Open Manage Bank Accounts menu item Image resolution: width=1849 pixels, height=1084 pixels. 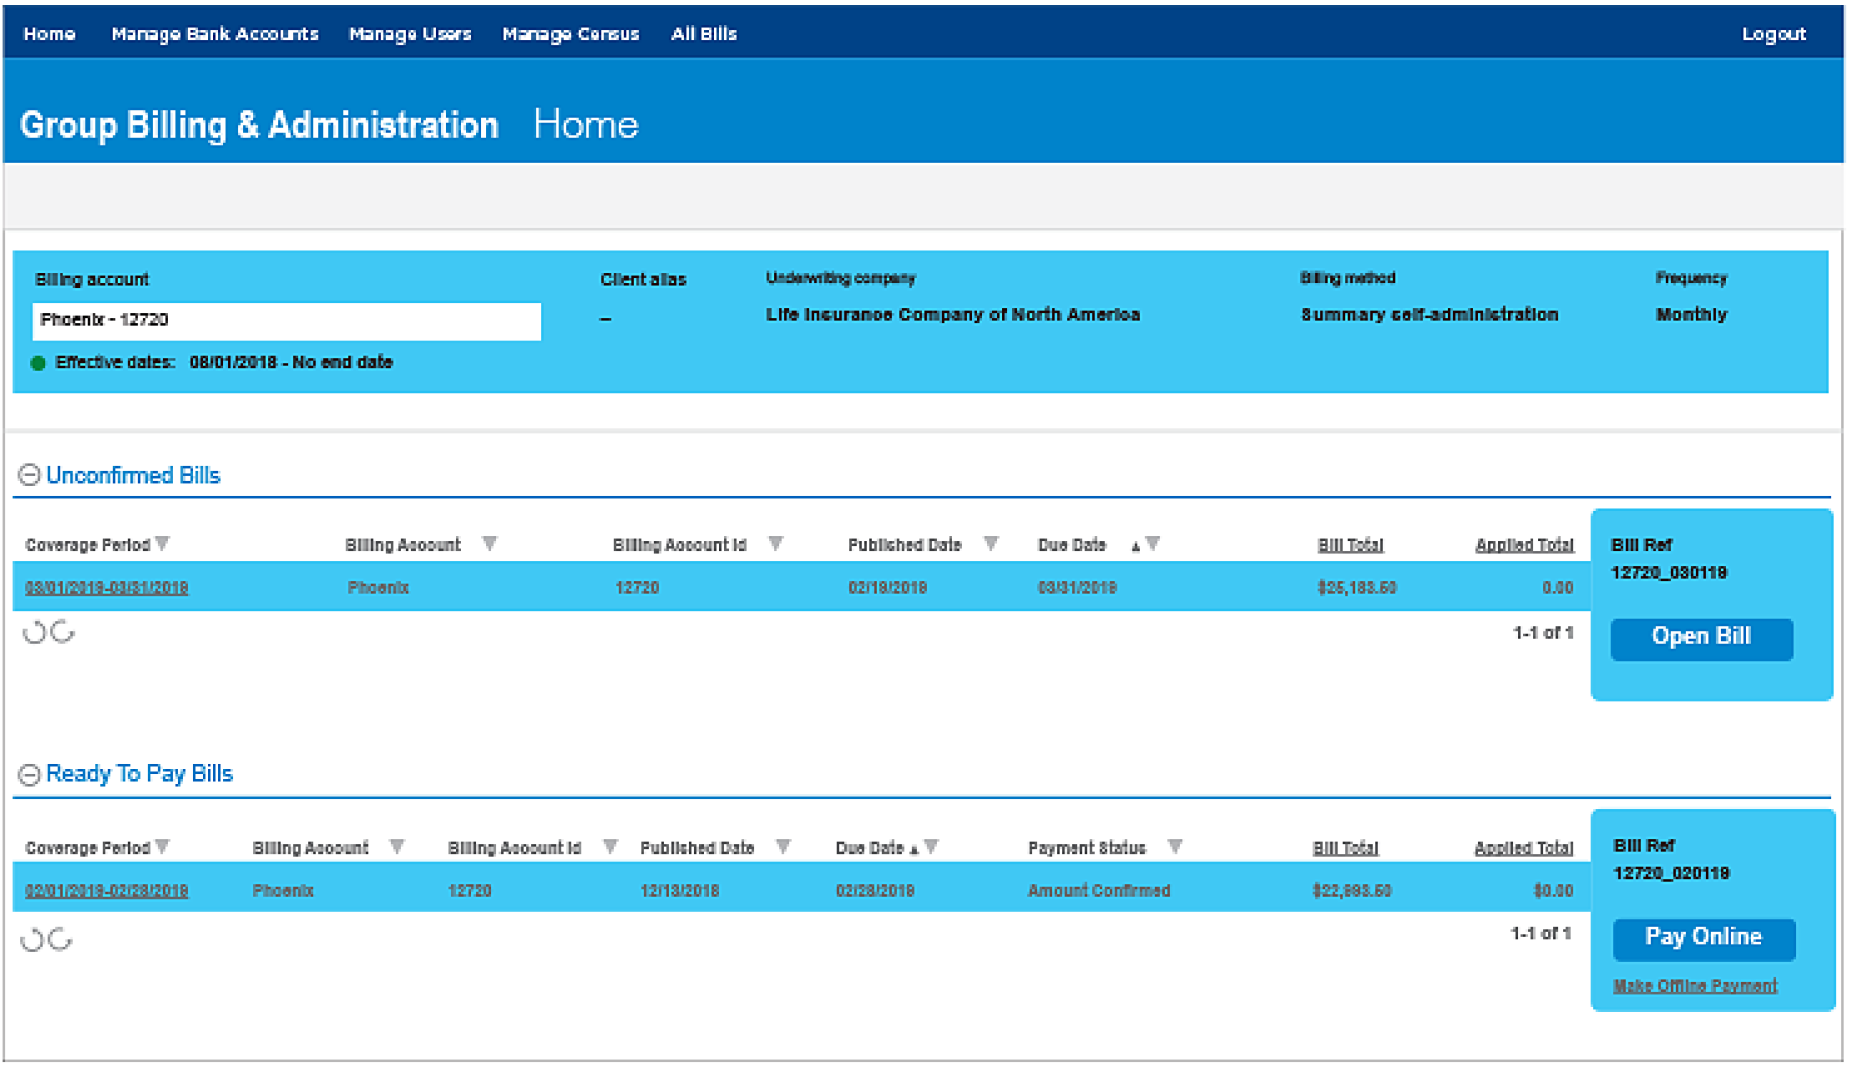click(214, 34)
